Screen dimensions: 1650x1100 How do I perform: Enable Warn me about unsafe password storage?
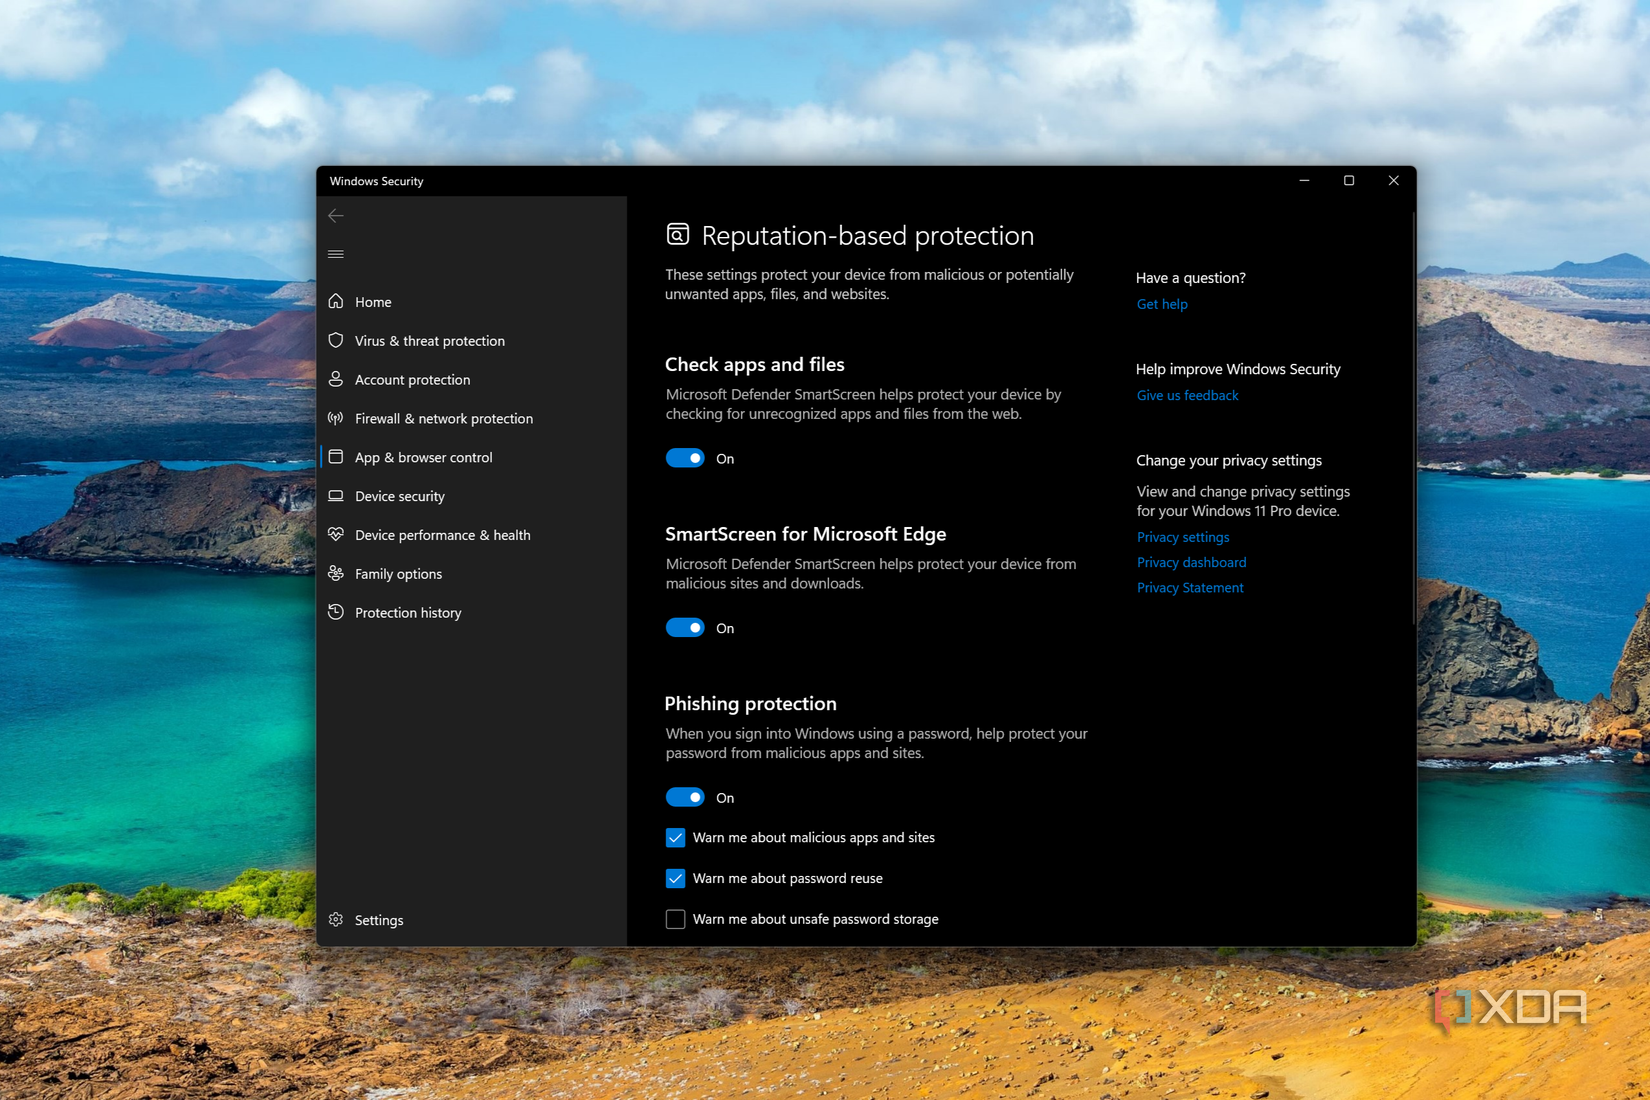(x=675, y=918)
